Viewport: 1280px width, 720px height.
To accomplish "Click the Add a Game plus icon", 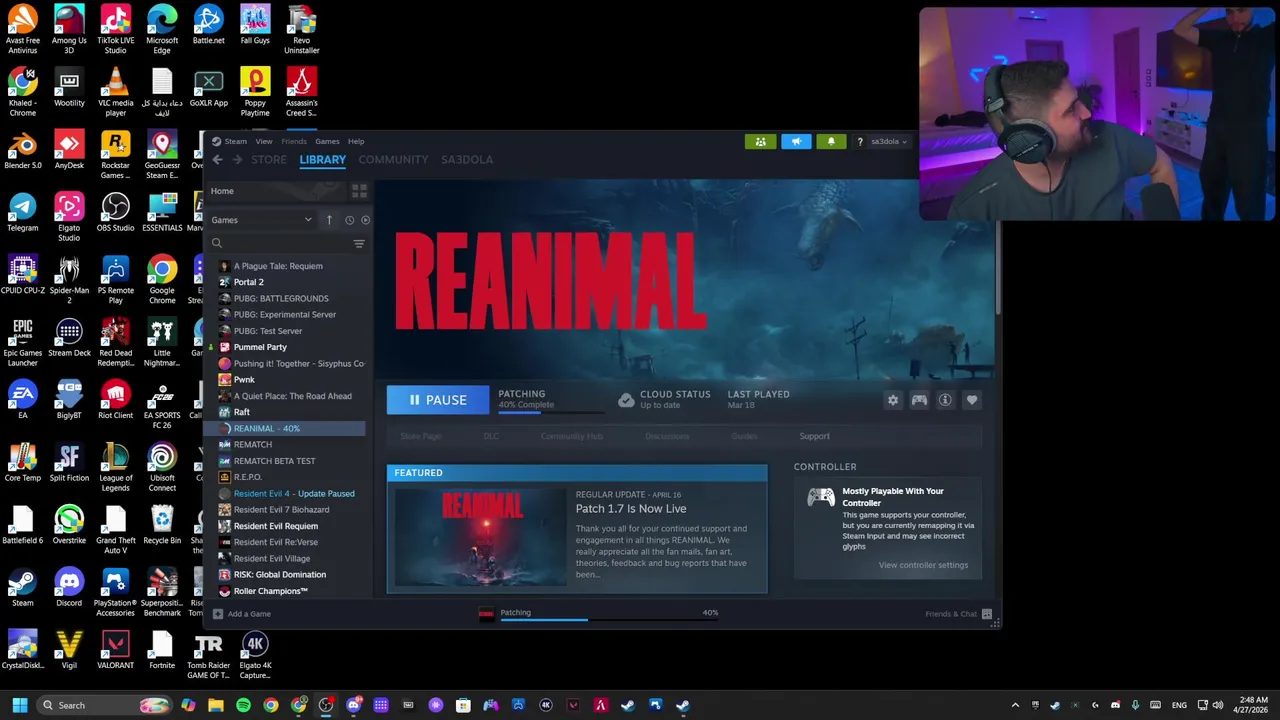I will 217,614.
